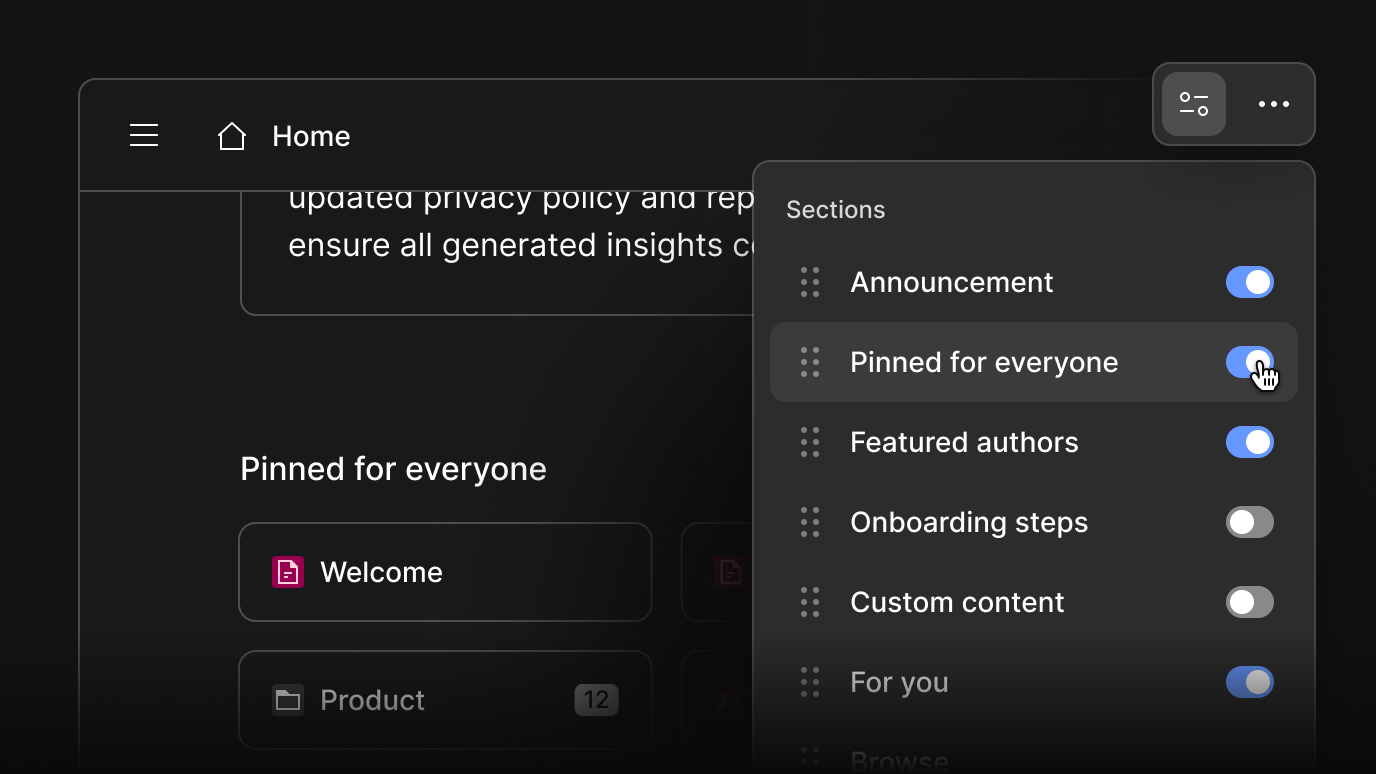1376x774 pixels.
Task: Click the Pinned for everyone drag handle
Action: pos(810,362)
